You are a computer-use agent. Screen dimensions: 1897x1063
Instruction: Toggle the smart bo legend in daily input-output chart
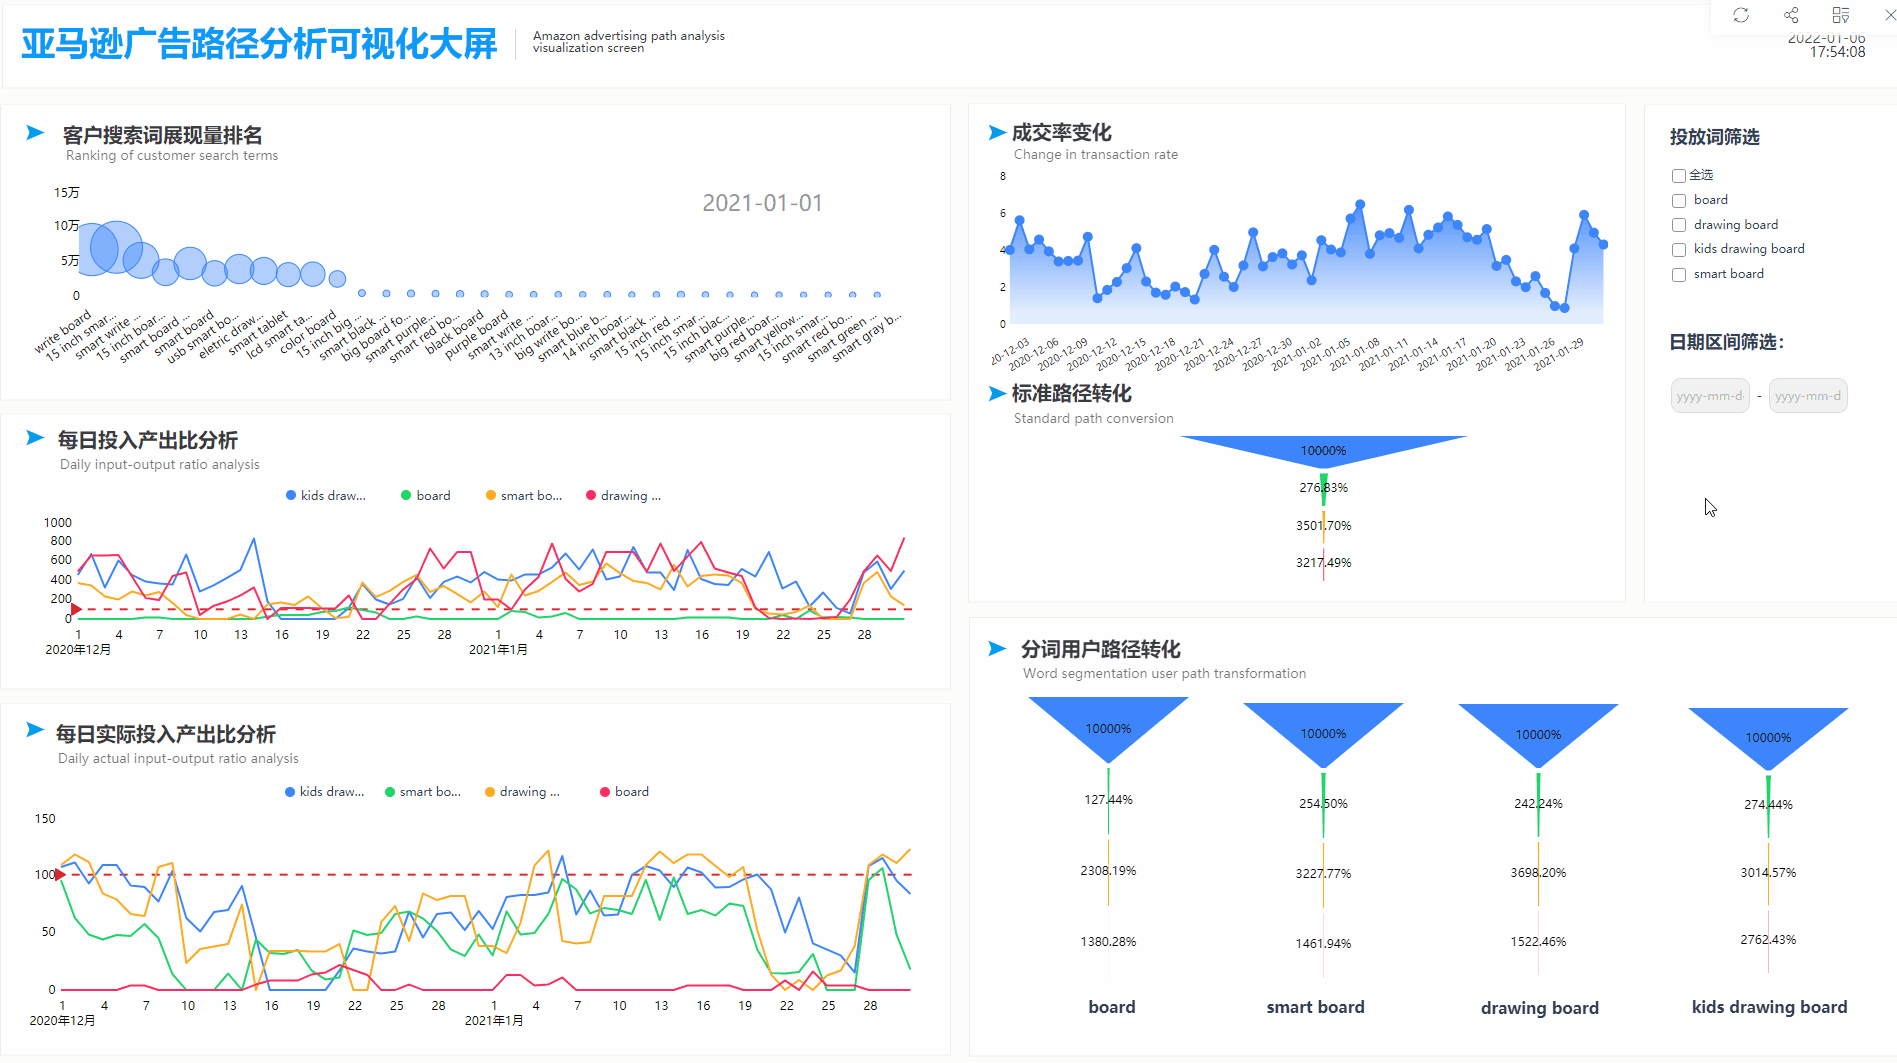pos(524,495)
